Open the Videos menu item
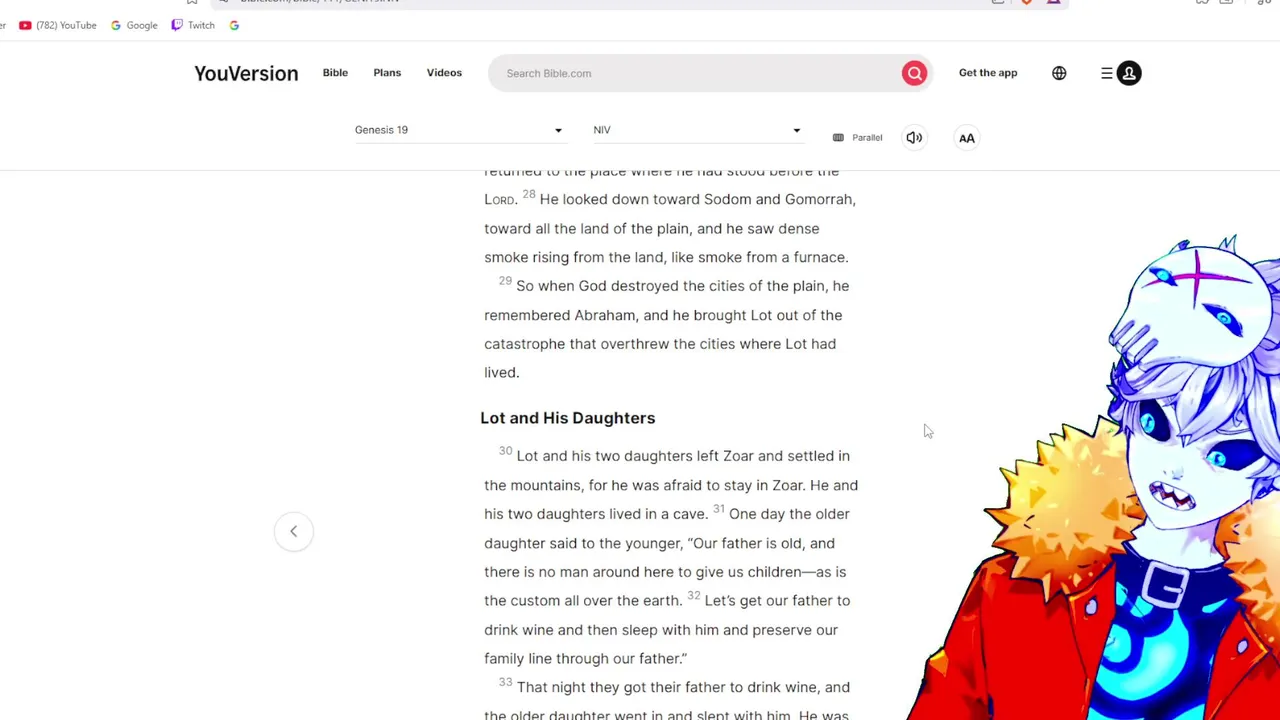The height and width of the screenshot is (720, 1280). (x=444, y=73)
